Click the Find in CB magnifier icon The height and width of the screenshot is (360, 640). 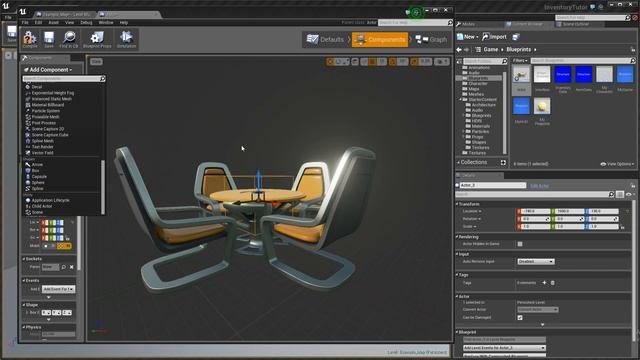coord(69,39)
